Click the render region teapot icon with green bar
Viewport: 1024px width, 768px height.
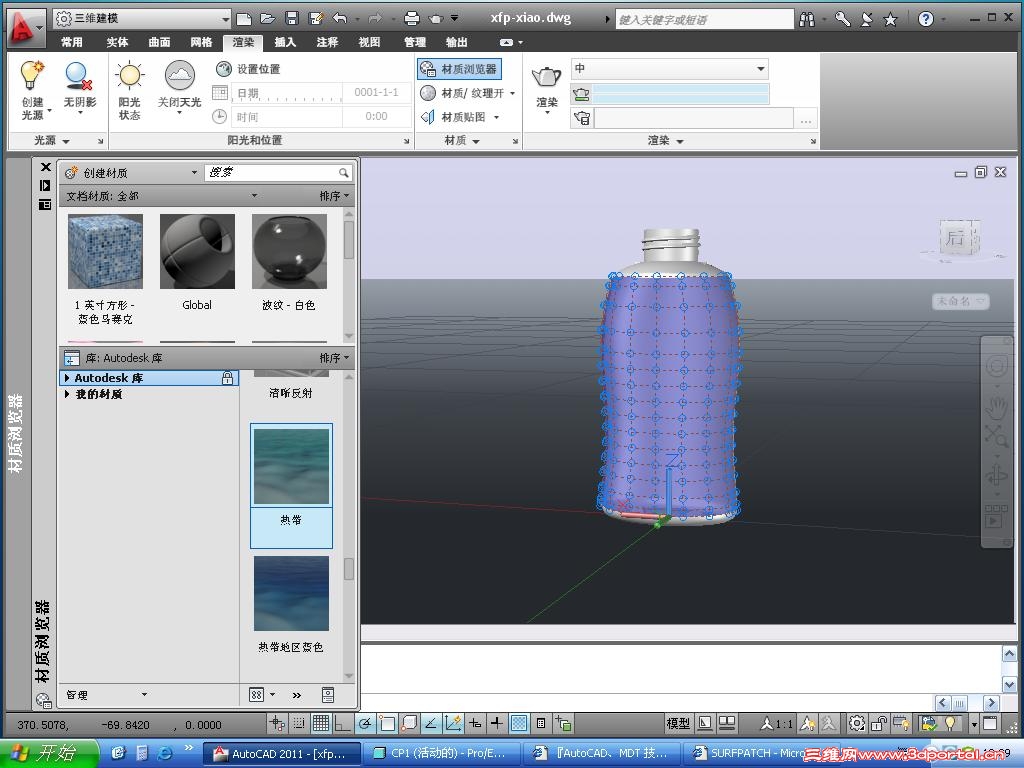coord(581,95)
